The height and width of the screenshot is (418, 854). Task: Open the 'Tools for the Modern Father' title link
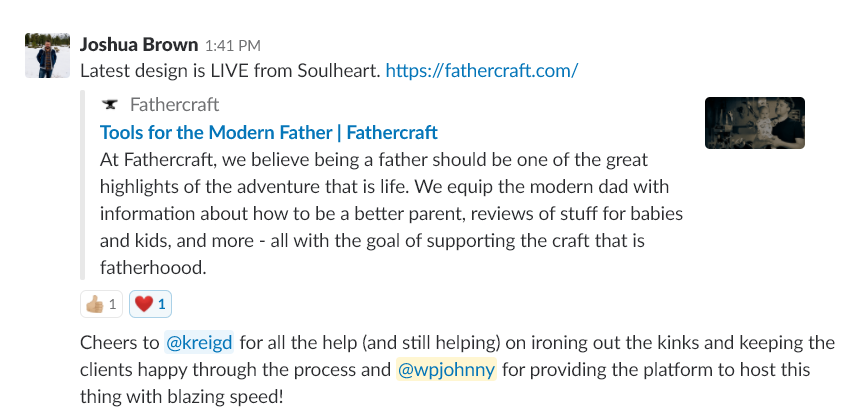click(x=269, y=132)
